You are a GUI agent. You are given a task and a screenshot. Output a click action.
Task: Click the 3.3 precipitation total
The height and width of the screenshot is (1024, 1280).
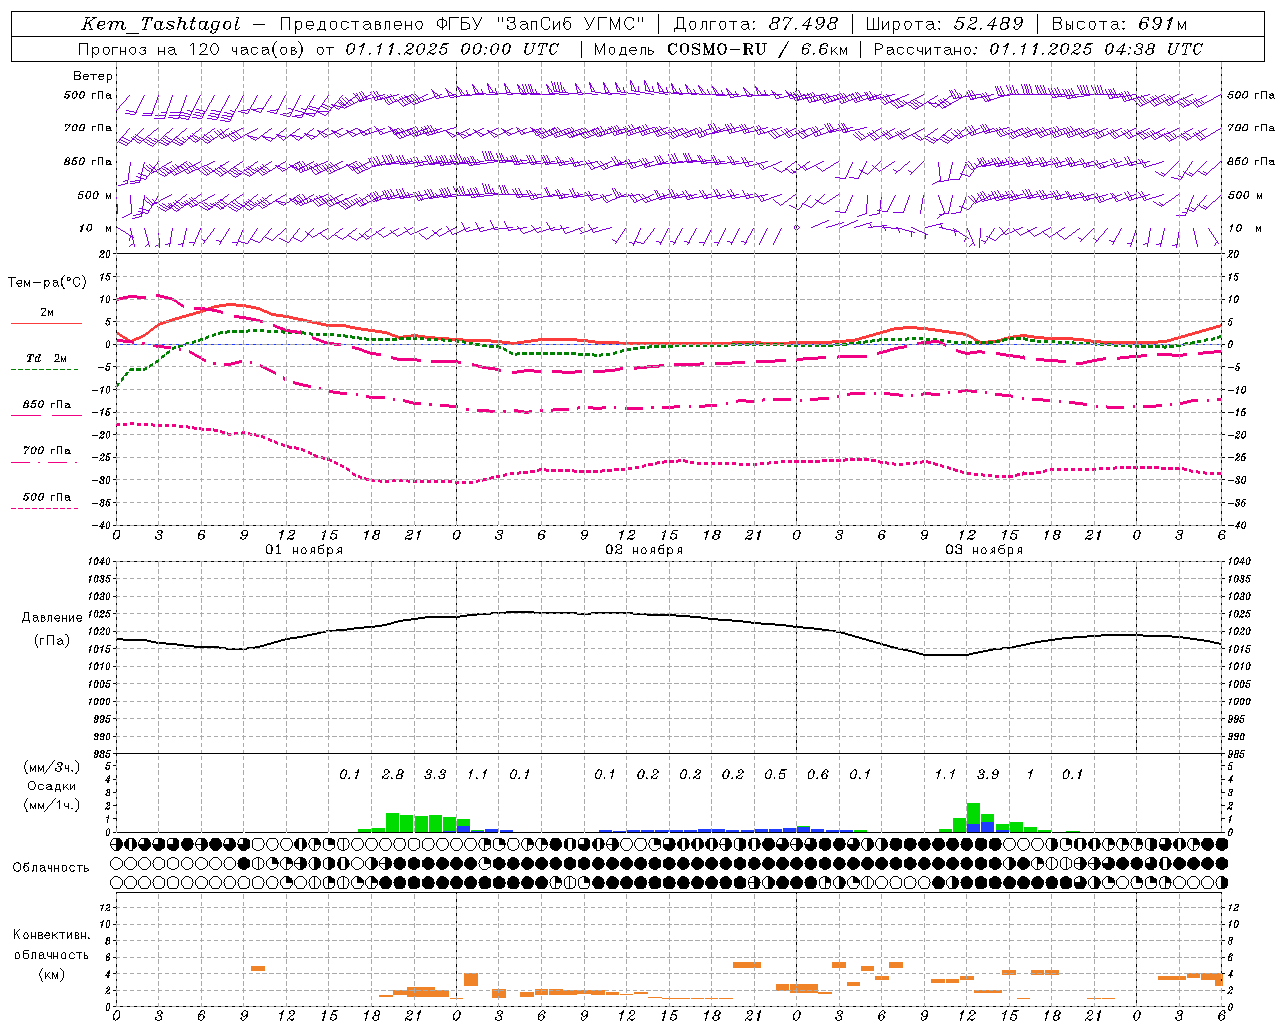(435, 774)
